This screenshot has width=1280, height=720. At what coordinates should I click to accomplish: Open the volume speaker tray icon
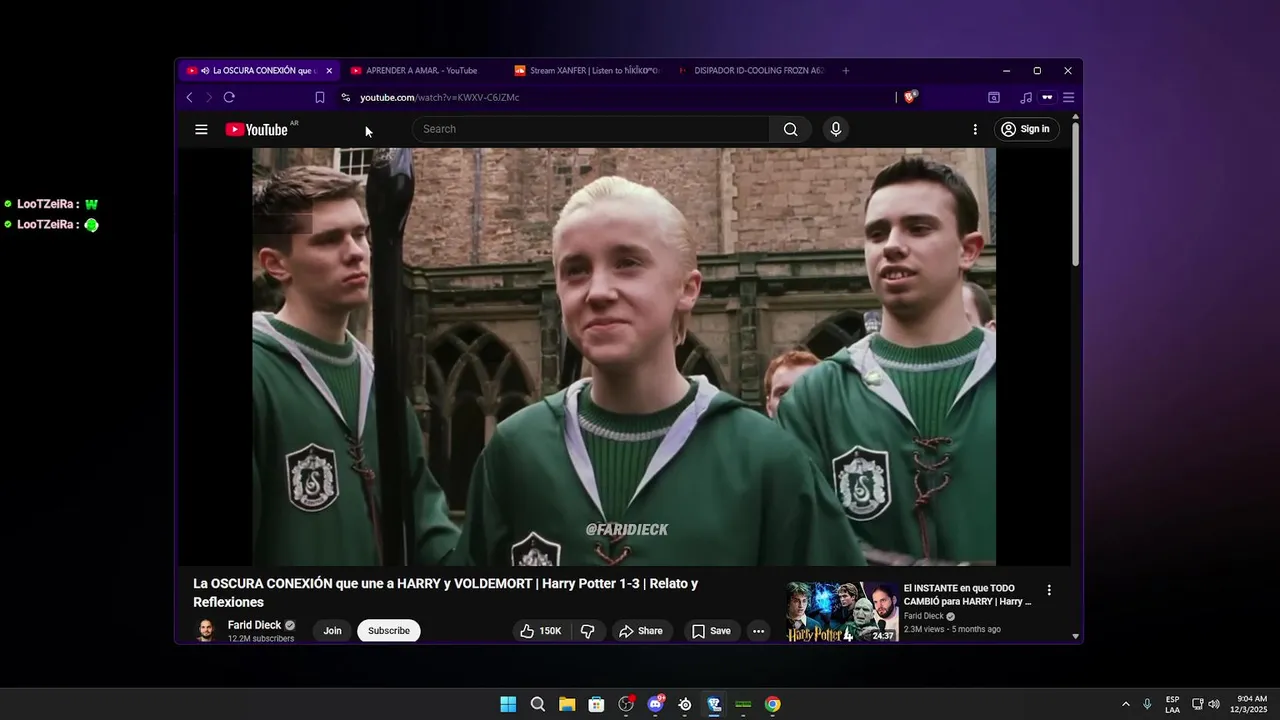1214,704
